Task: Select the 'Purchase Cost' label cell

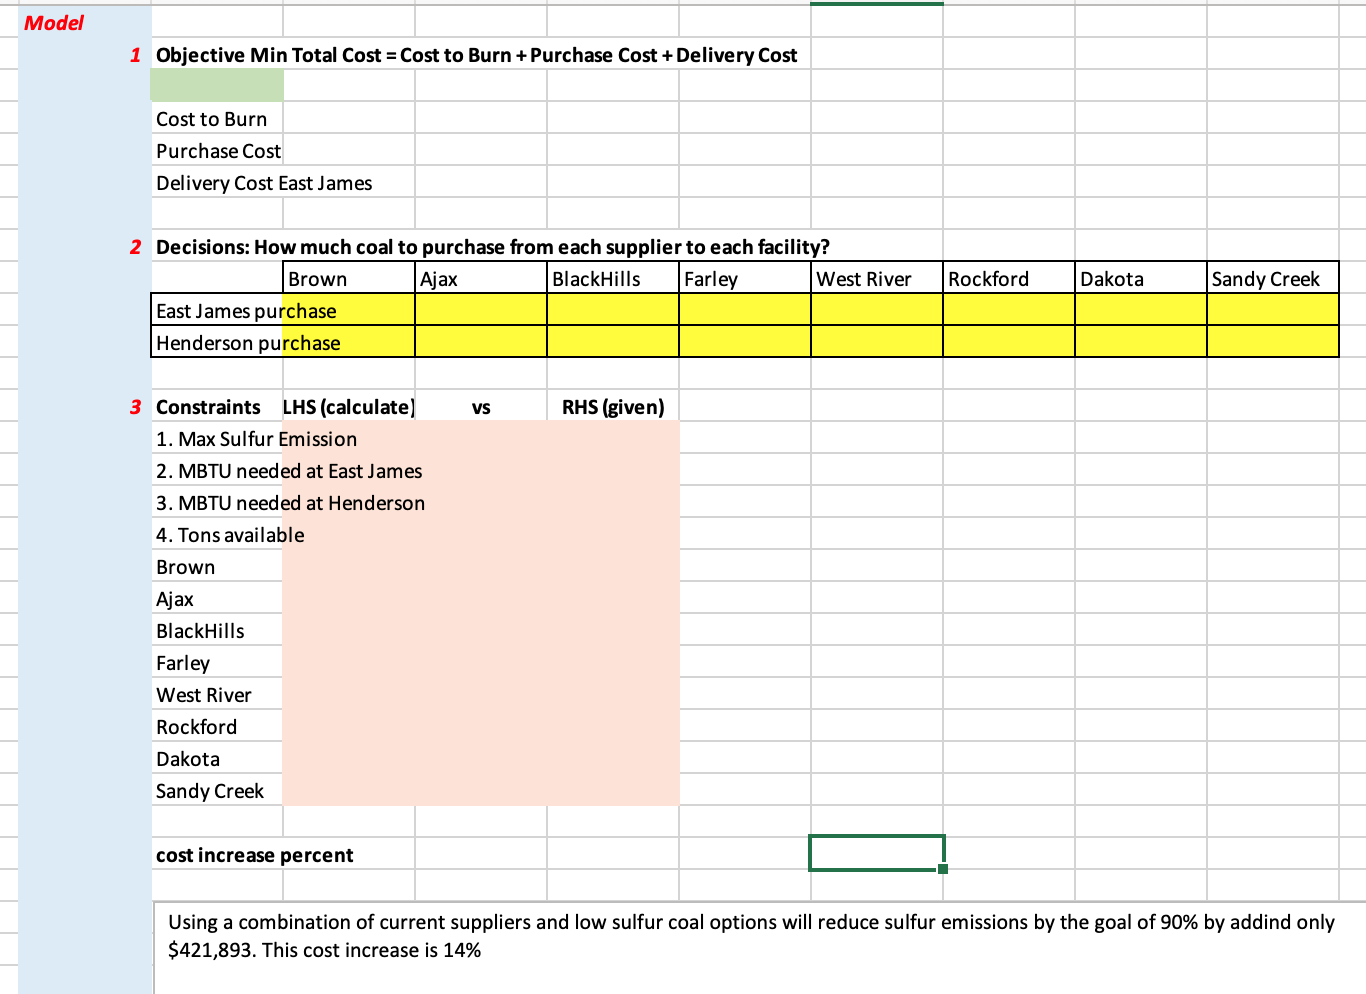Action: point(217,151)
